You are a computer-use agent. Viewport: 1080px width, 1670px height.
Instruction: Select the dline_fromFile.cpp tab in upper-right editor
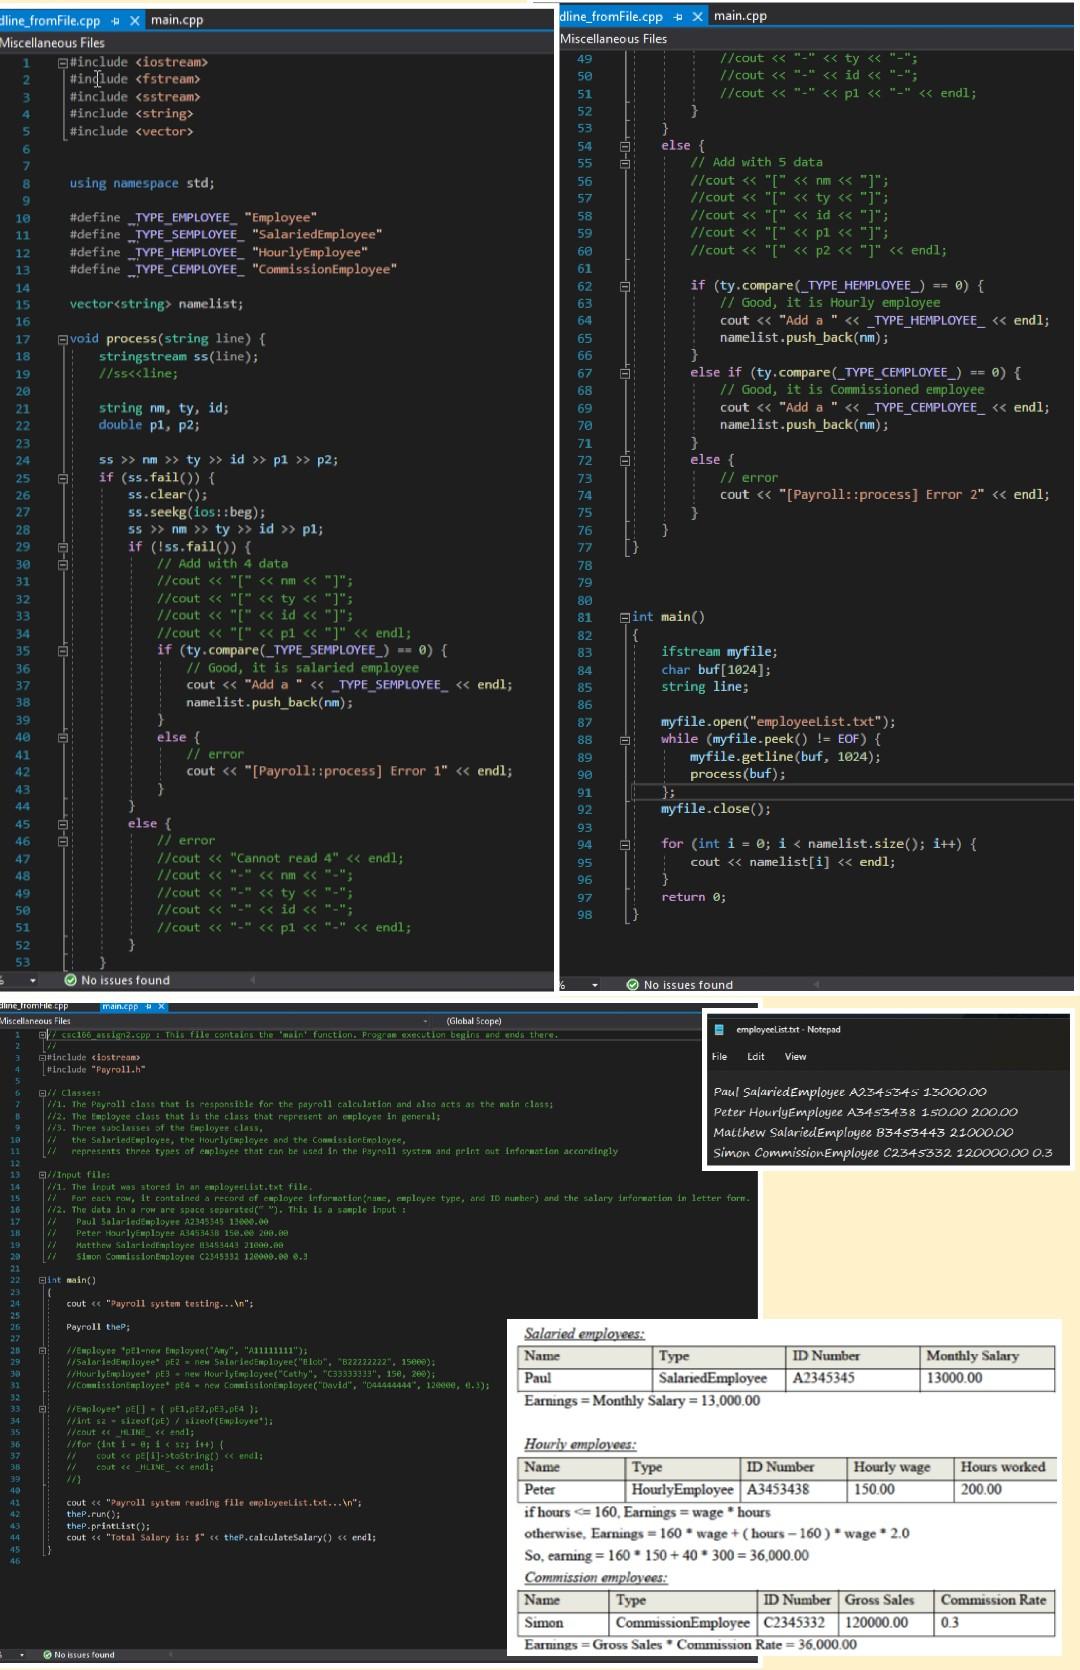(612, 16)
